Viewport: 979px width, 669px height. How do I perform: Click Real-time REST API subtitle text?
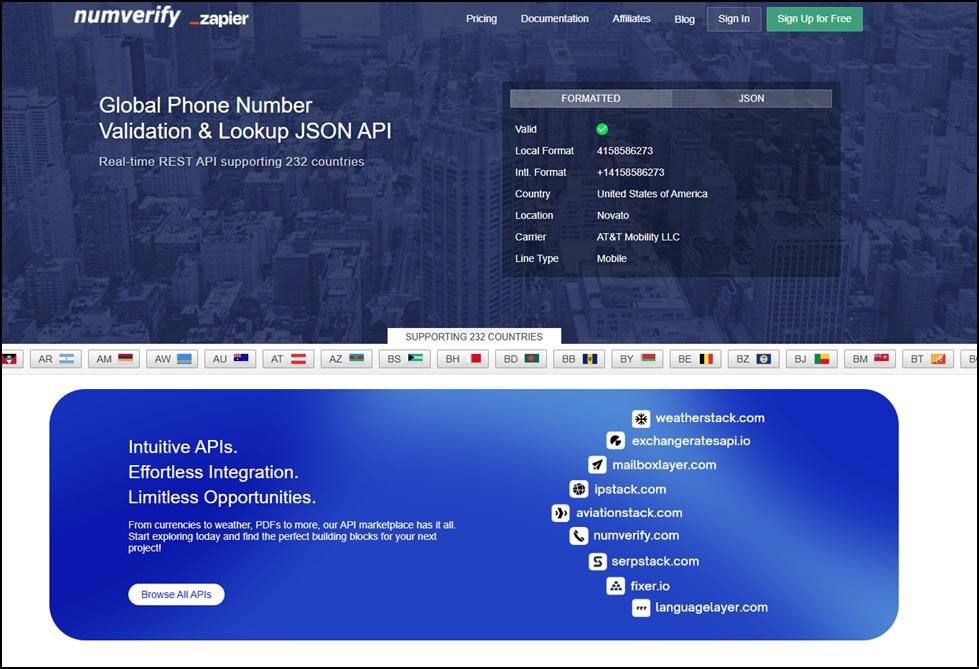[x=232, y=161]
